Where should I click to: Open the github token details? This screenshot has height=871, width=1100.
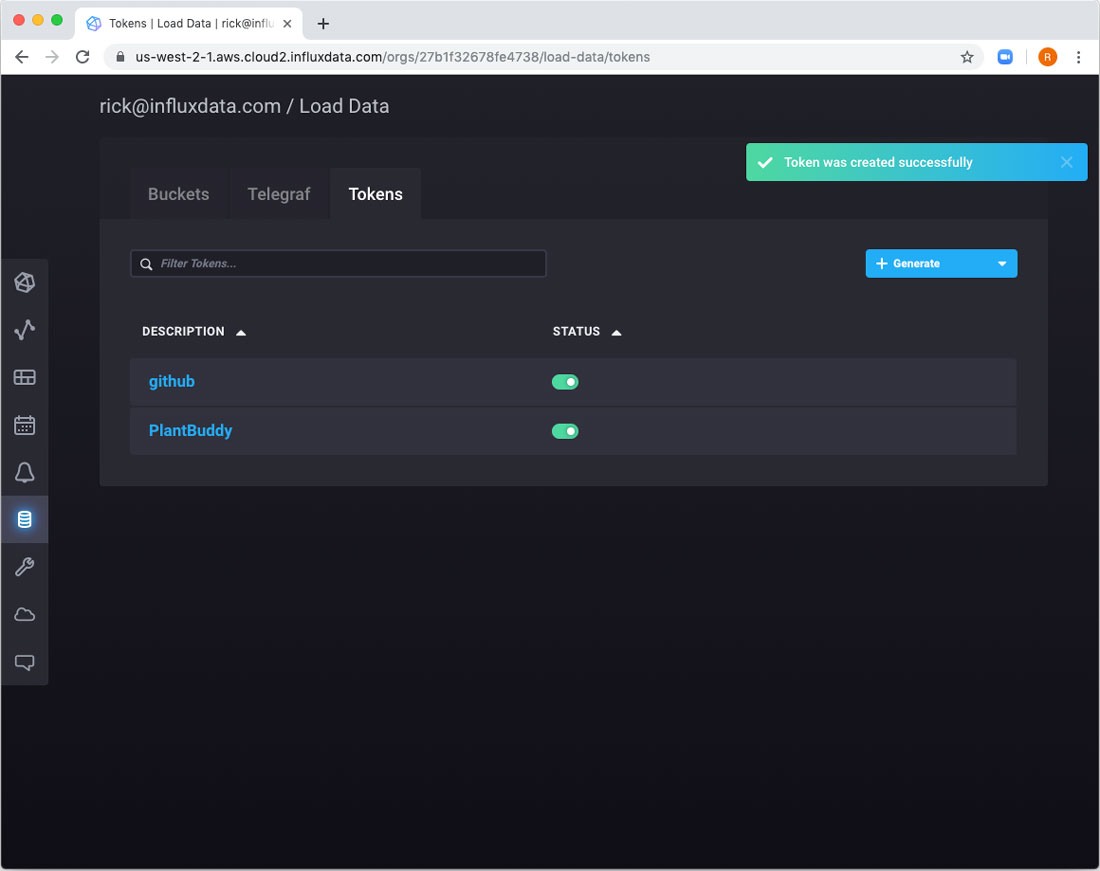click(172, 381)
